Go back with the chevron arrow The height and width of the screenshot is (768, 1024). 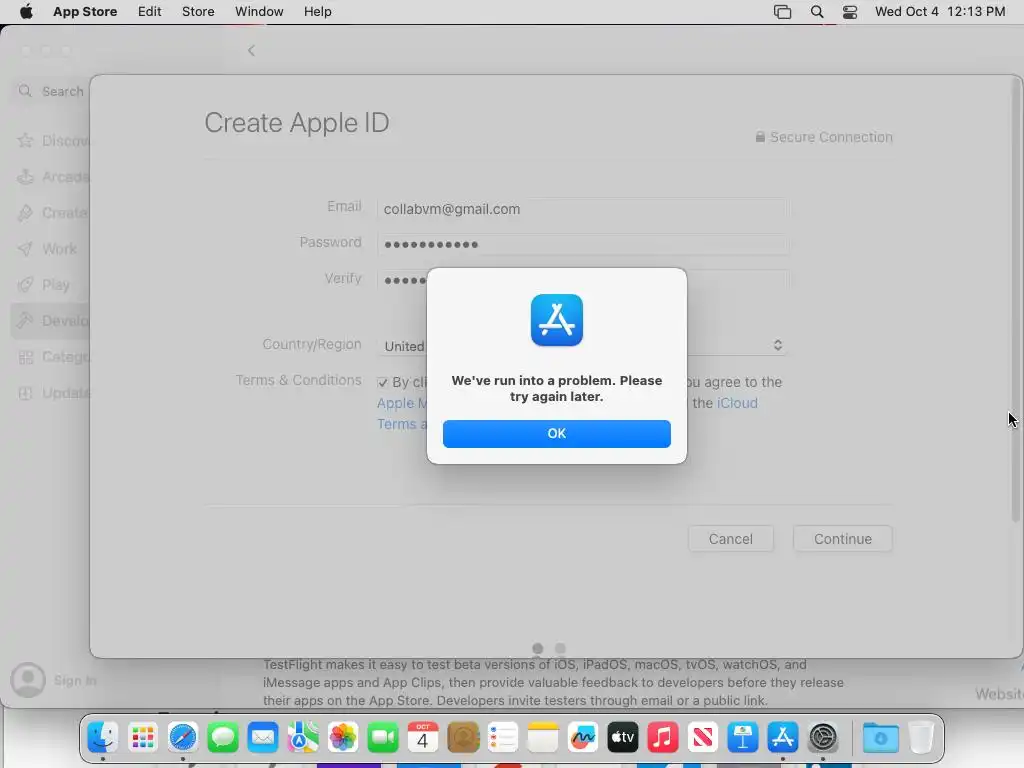pyautogui.click(x=251, y=50)
